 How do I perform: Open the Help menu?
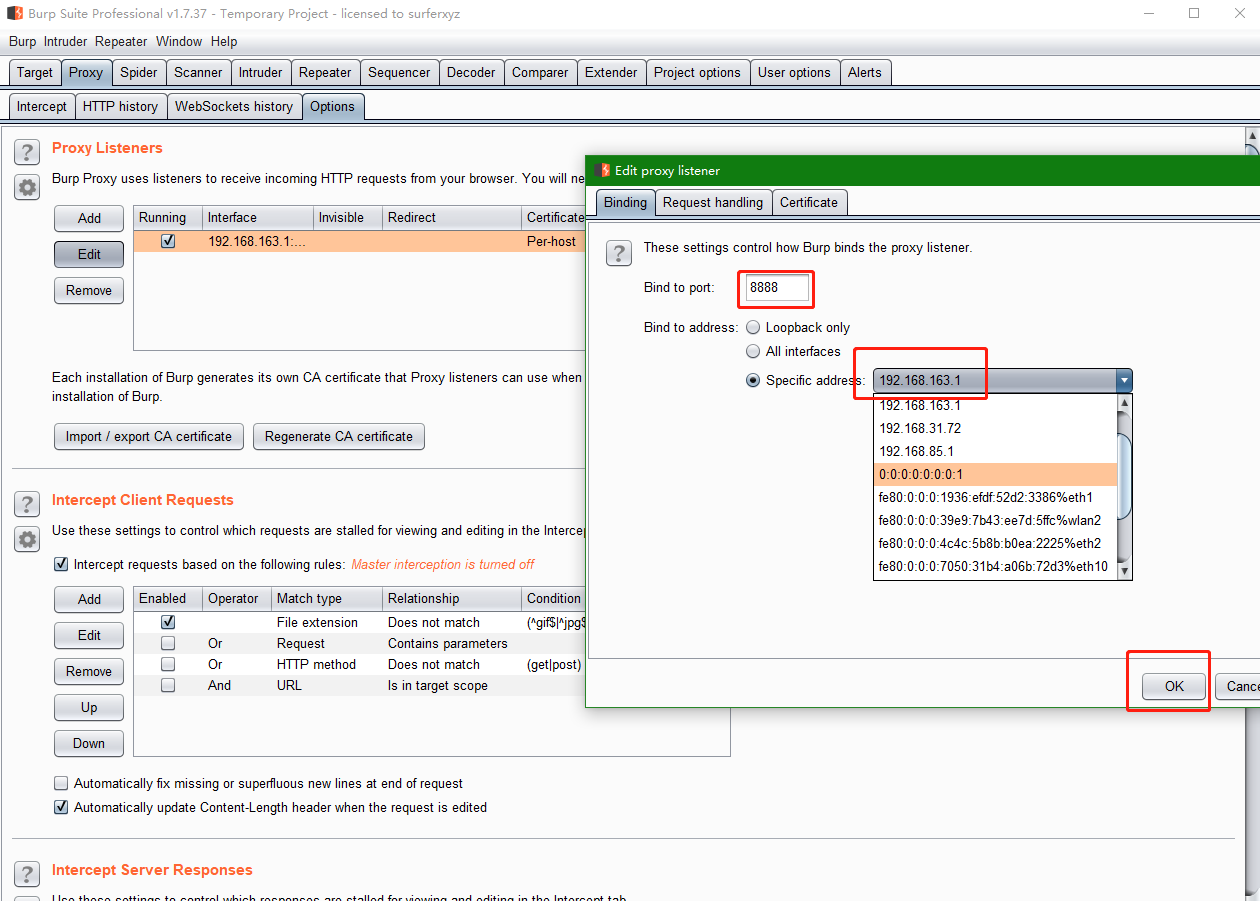224,41
